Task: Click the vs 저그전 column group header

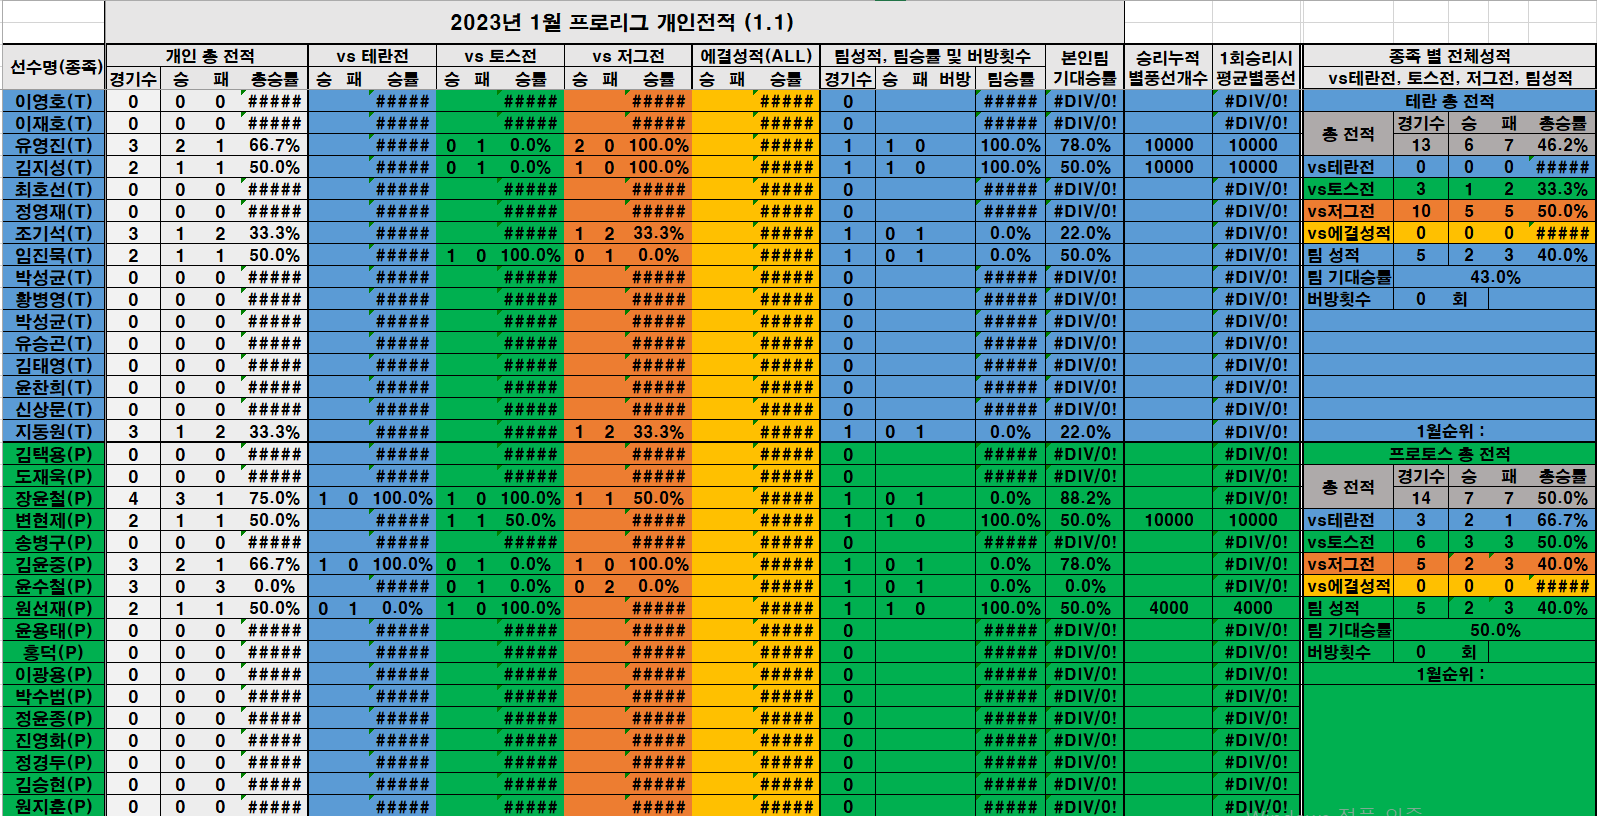Action: click(x=628, y=56)
